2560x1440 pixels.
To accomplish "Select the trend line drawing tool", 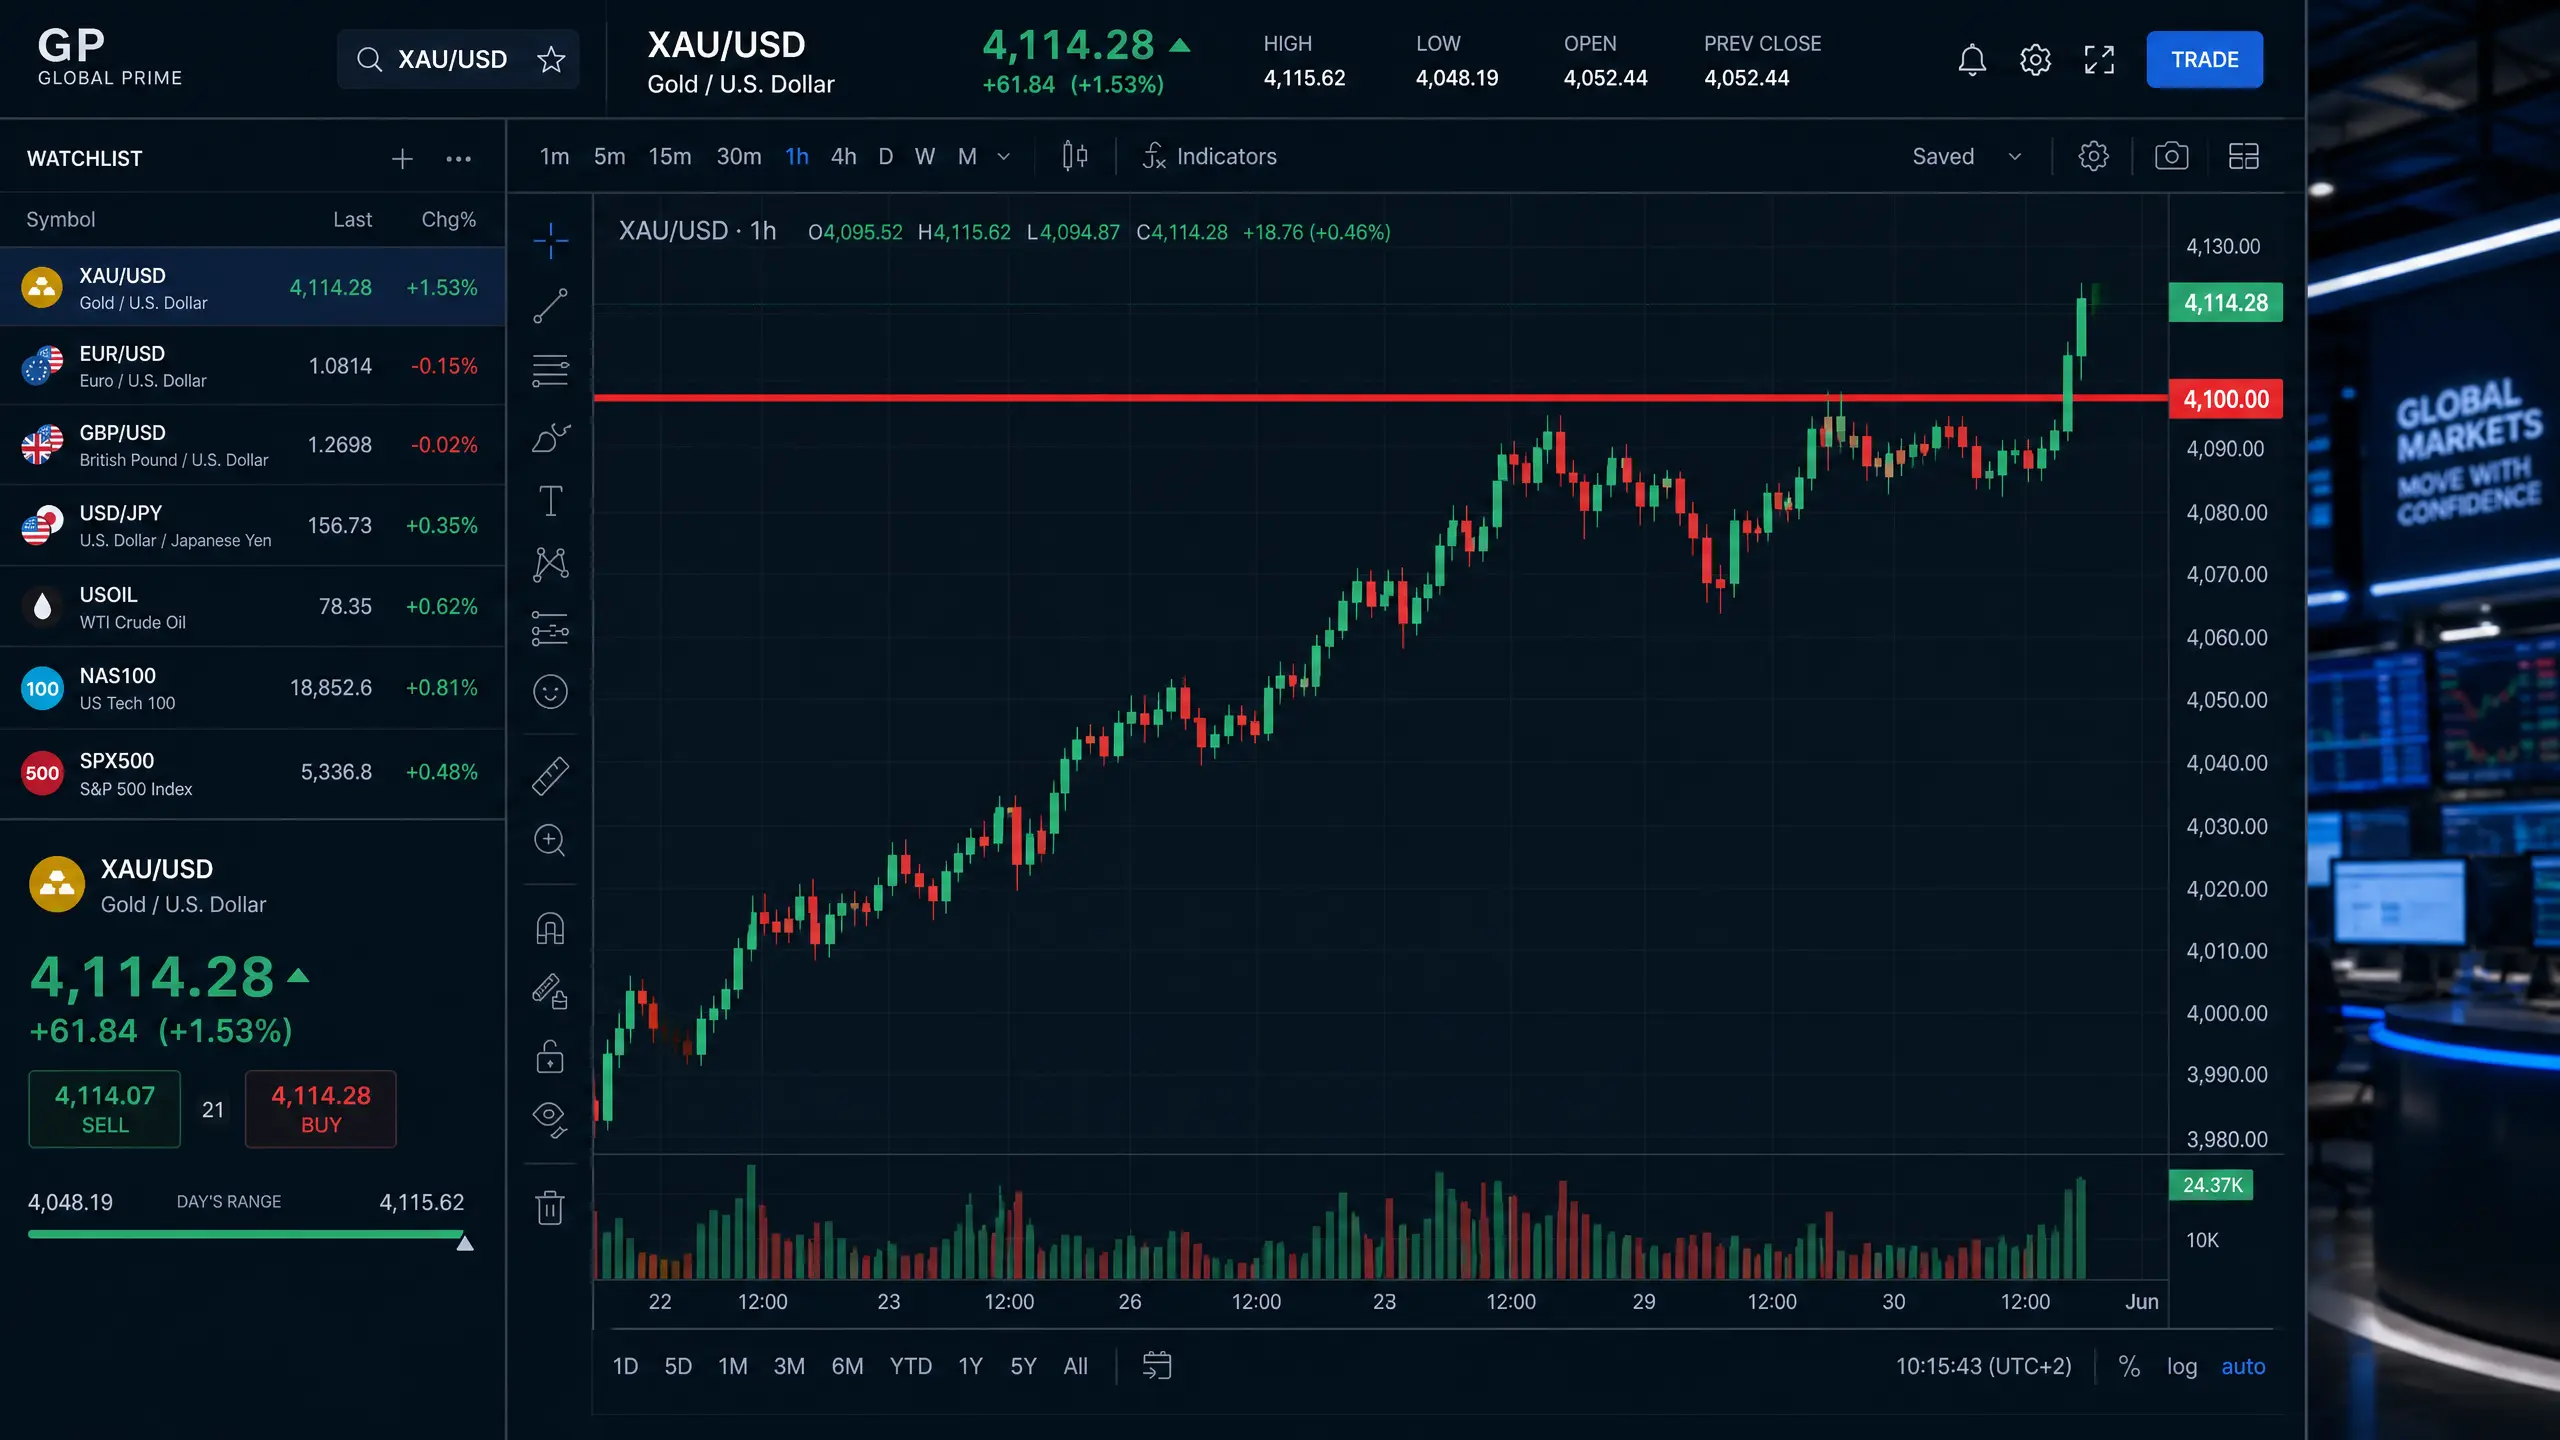I will pos(550,305).
